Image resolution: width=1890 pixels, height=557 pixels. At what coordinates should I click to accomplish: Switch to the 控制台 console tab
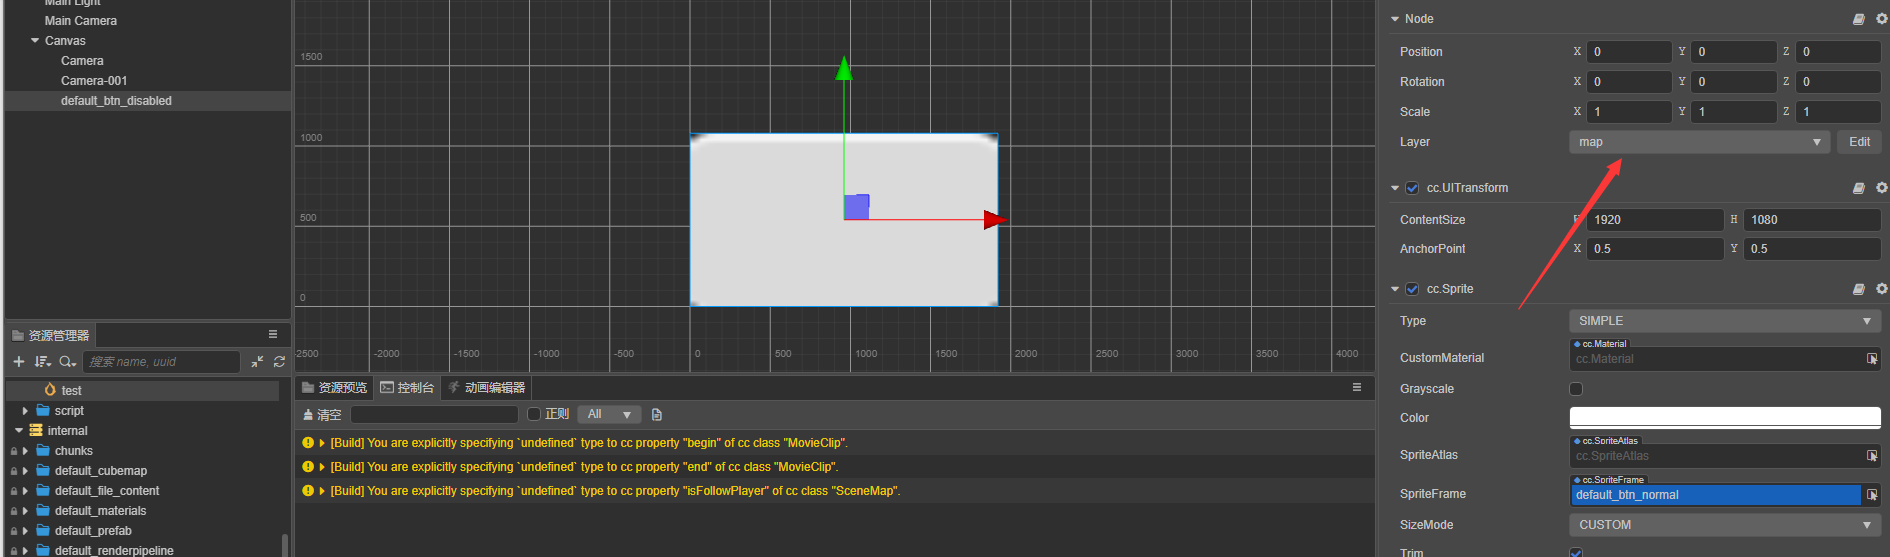[407, 388]
